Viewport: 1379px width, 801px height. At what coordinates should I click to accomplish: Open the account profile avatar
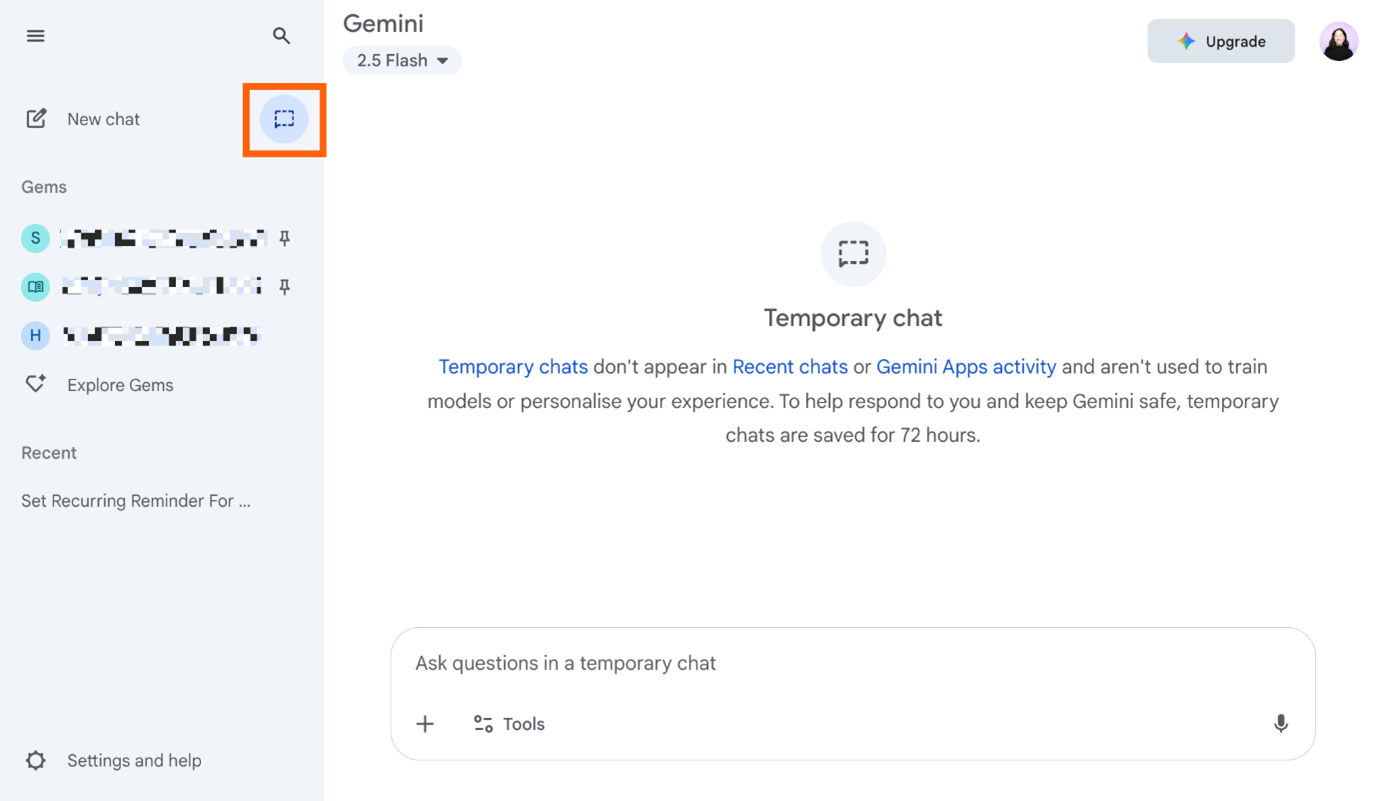coord(1338,41)
